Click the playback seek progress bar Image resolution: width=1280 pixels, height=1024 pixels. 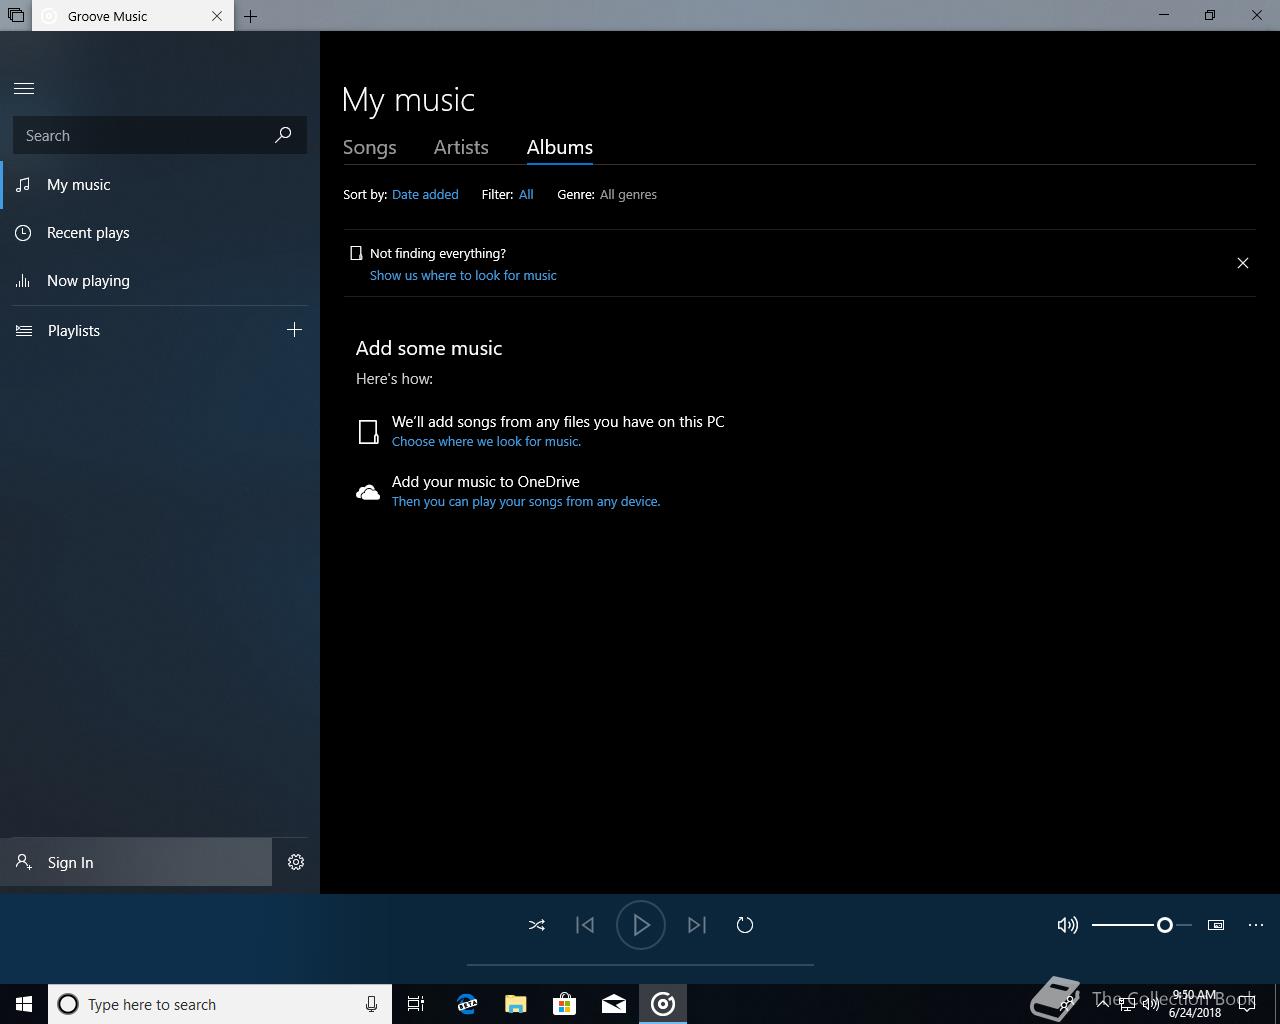click(x=640, y=965)
